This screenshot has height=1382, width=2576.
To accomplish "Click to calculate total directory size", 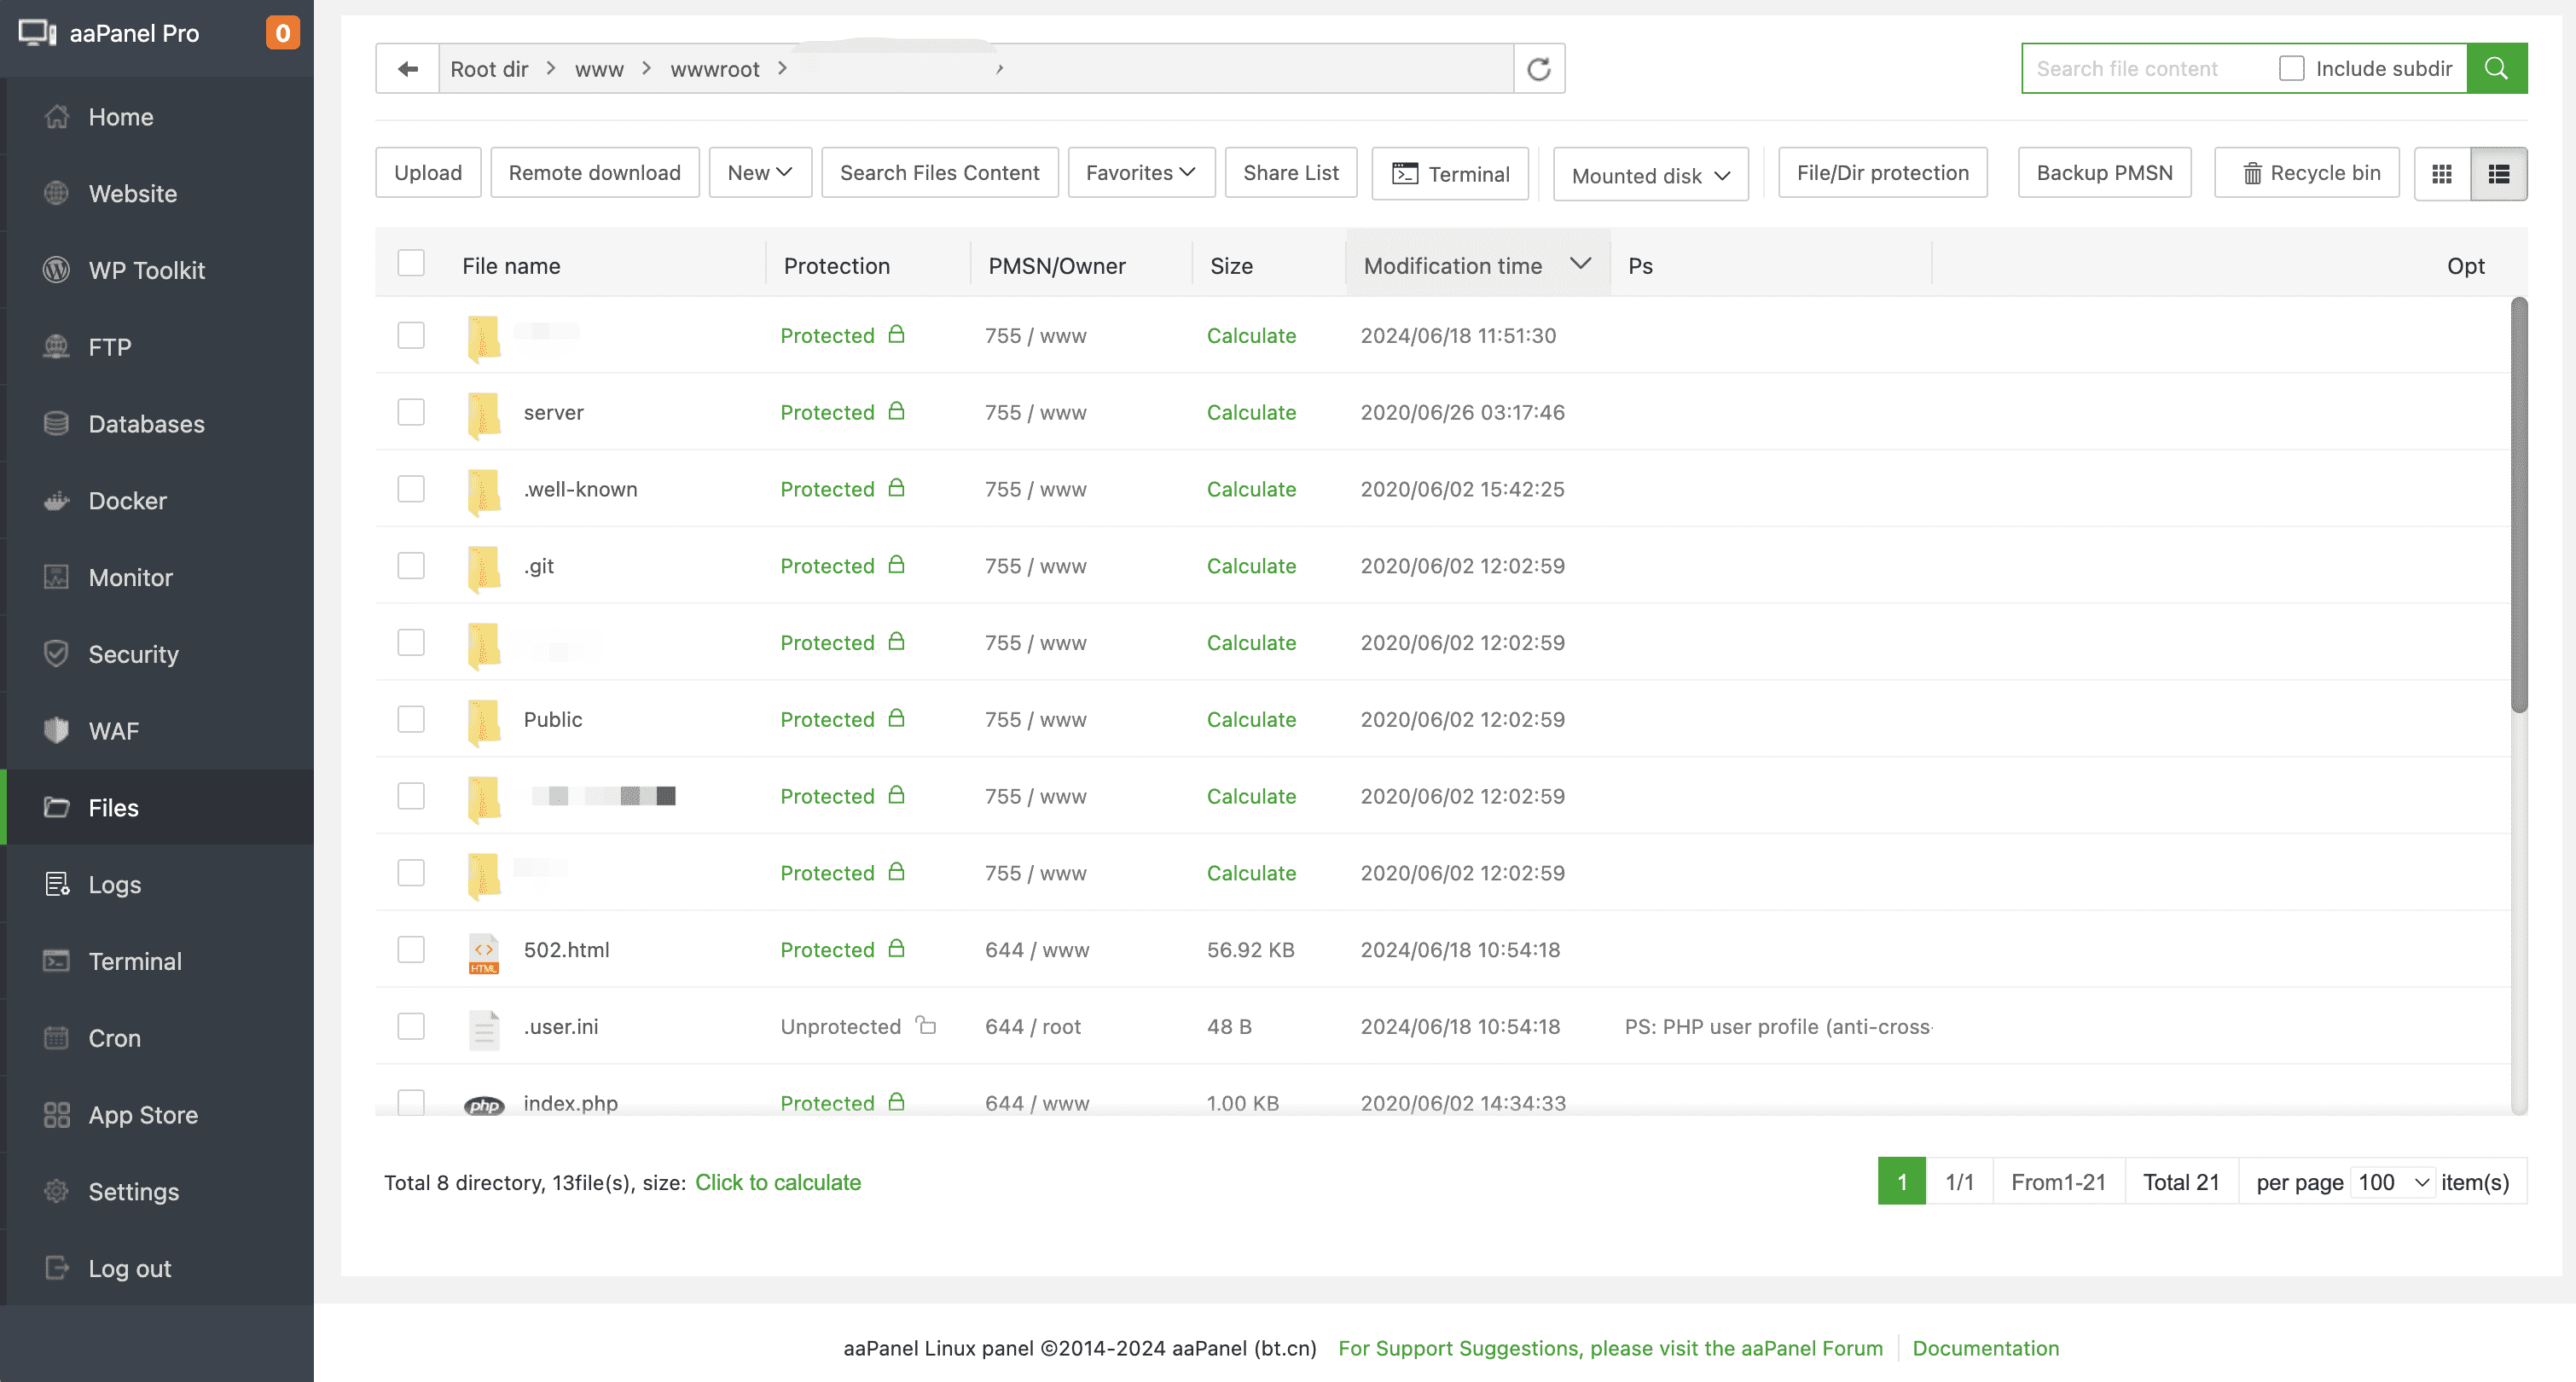I will click(x=777, y=1182).
